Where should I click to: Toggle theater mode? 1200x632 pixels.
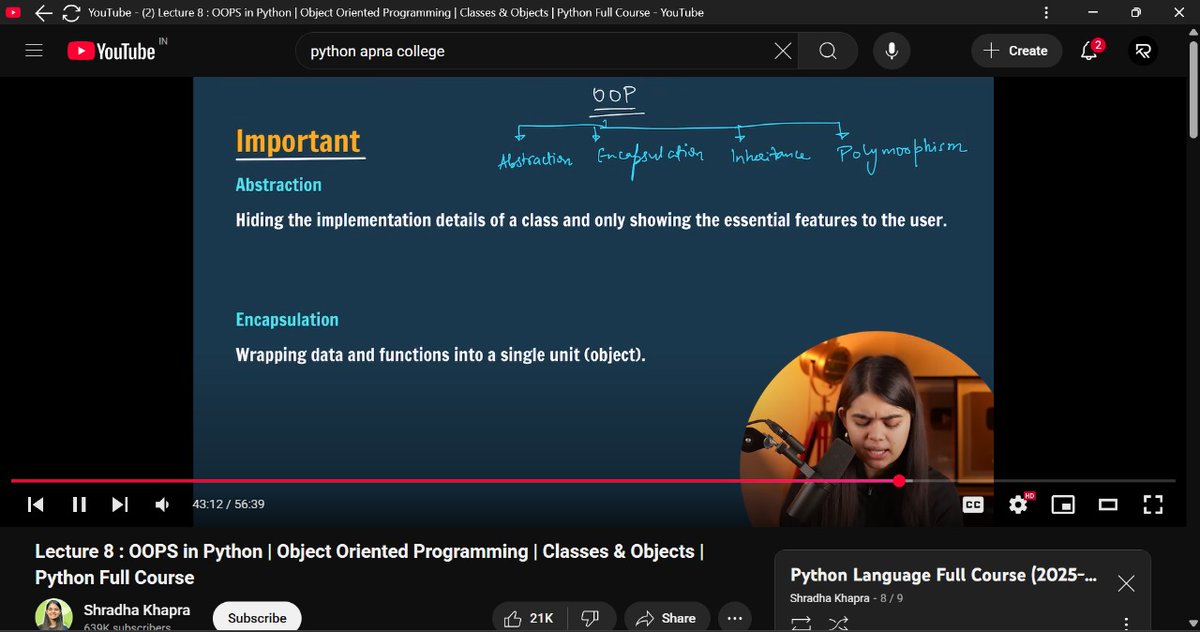pyautogui.click(x=1107, y=505)
